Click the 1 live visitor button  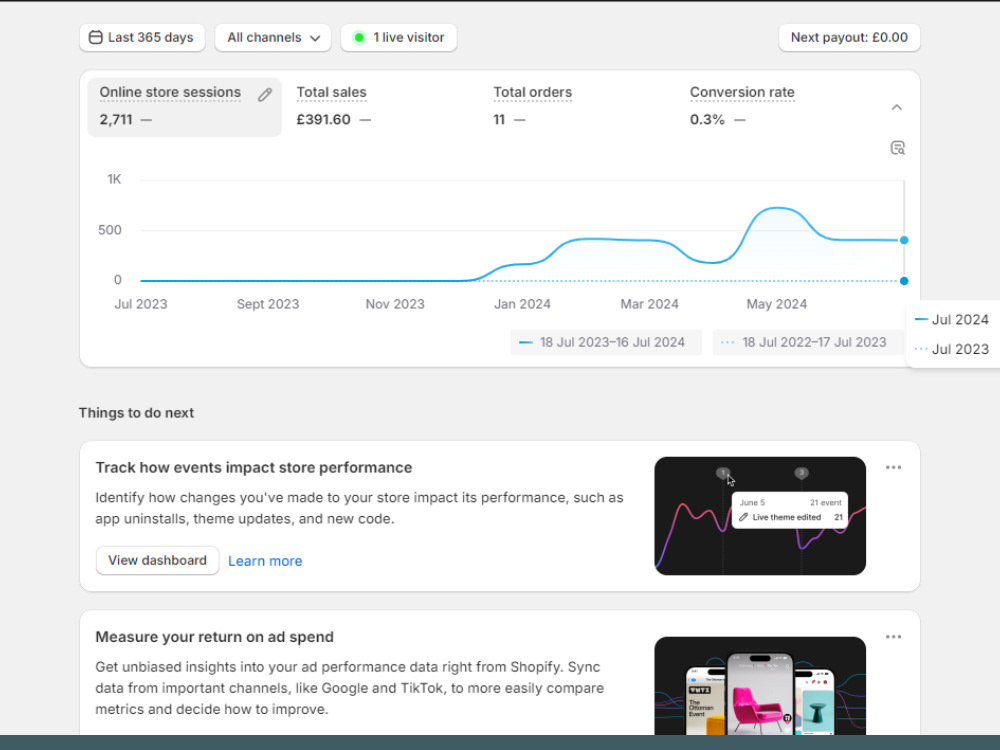point(399,38)
